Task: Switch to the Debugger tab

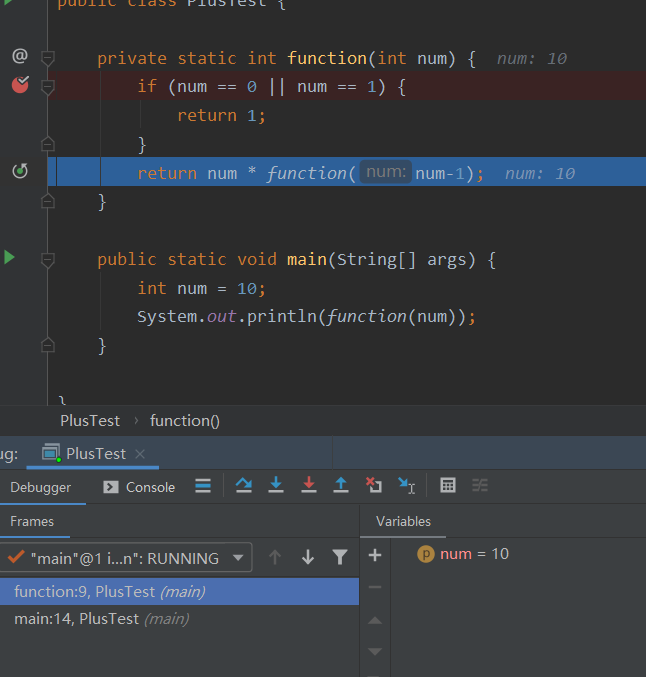Action: (x=41, y=487)
